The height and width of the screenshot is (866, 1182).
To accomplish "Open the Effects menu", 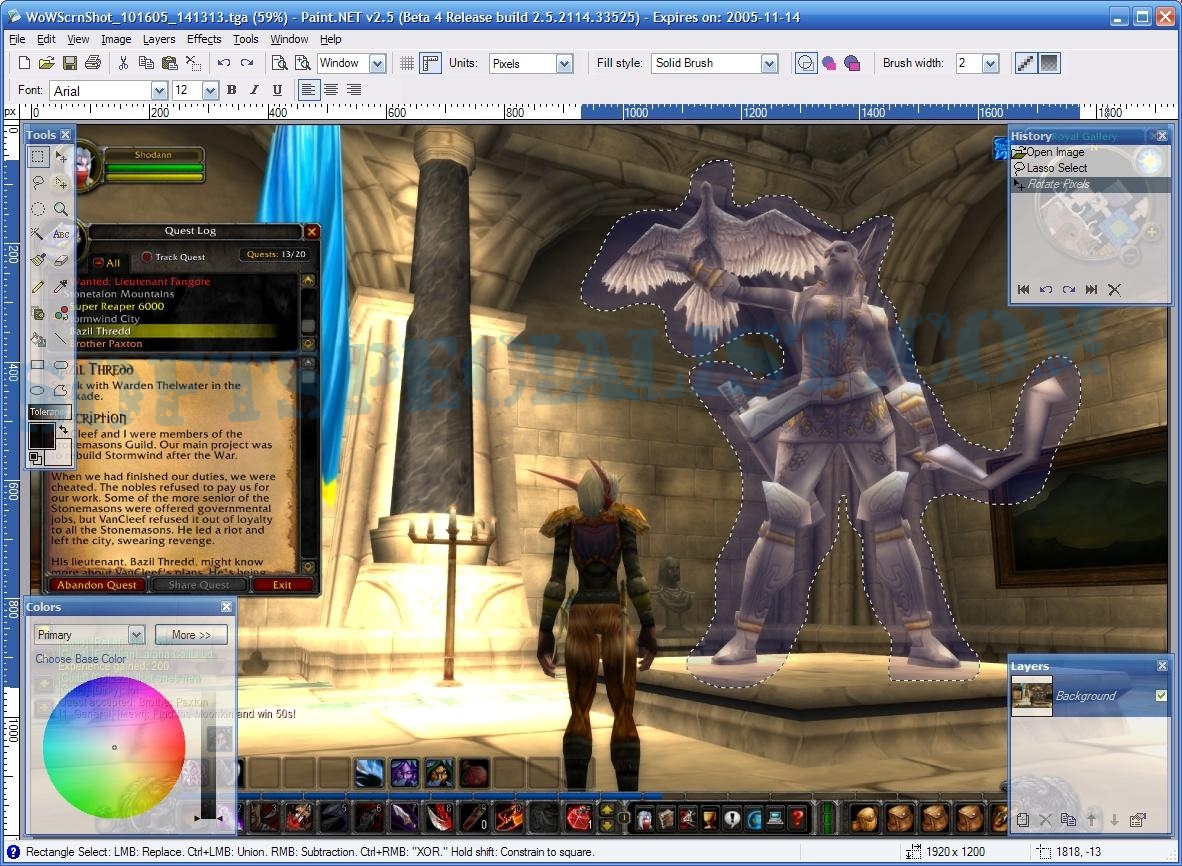I will [204, 39].
